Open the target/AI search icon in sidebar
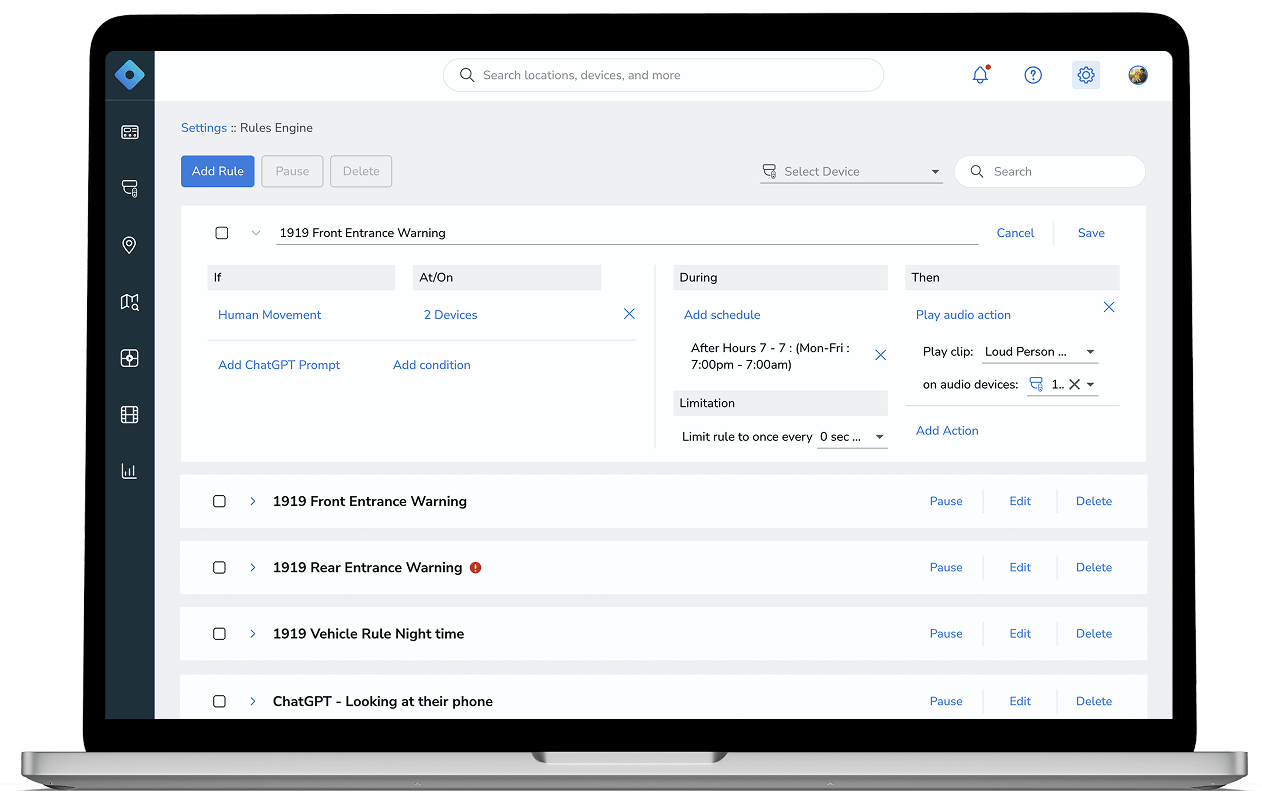The image size is (1262, 808). [130, 358]
